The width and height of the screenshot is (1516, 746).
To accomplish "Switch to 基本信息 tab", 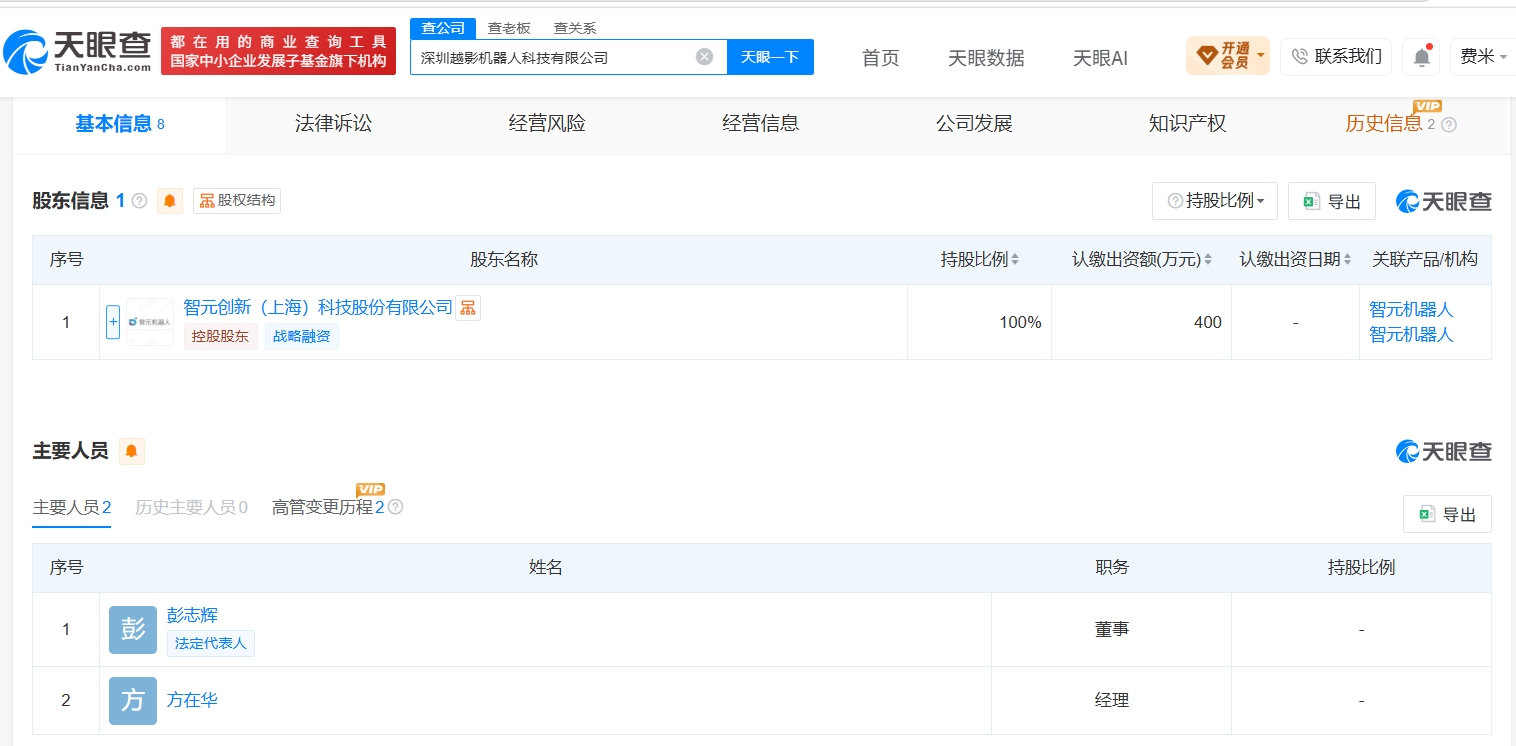I will click(x=120, y=124).
